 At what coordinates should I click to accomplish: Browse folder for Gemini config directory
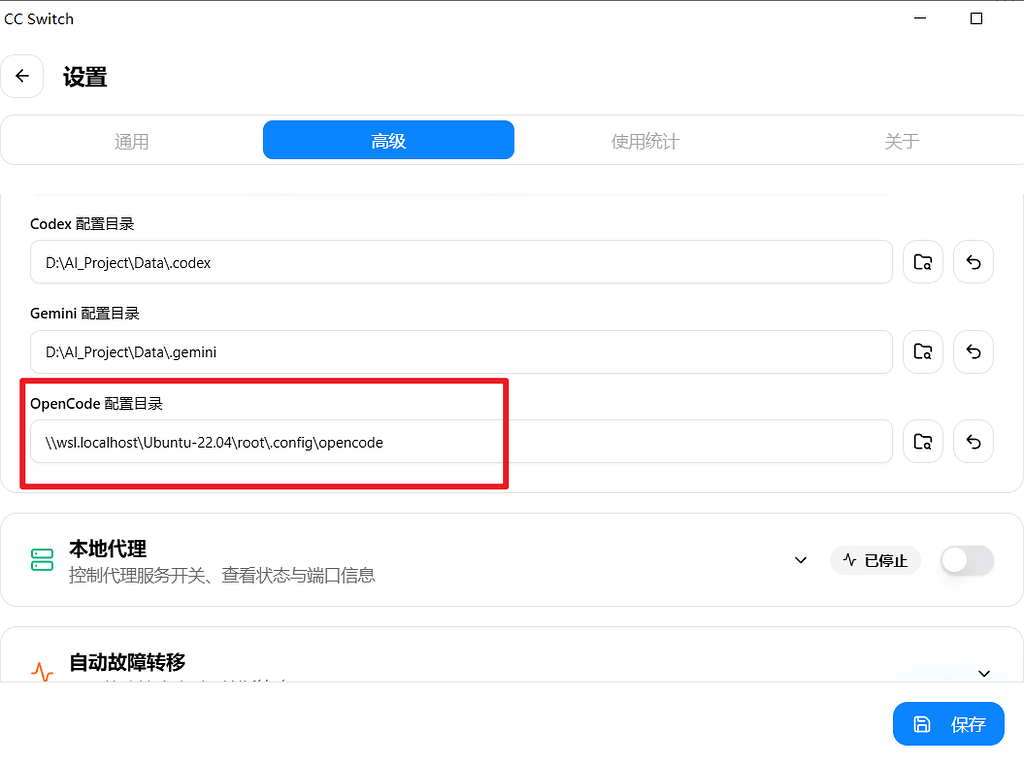(x=923, y=351)
